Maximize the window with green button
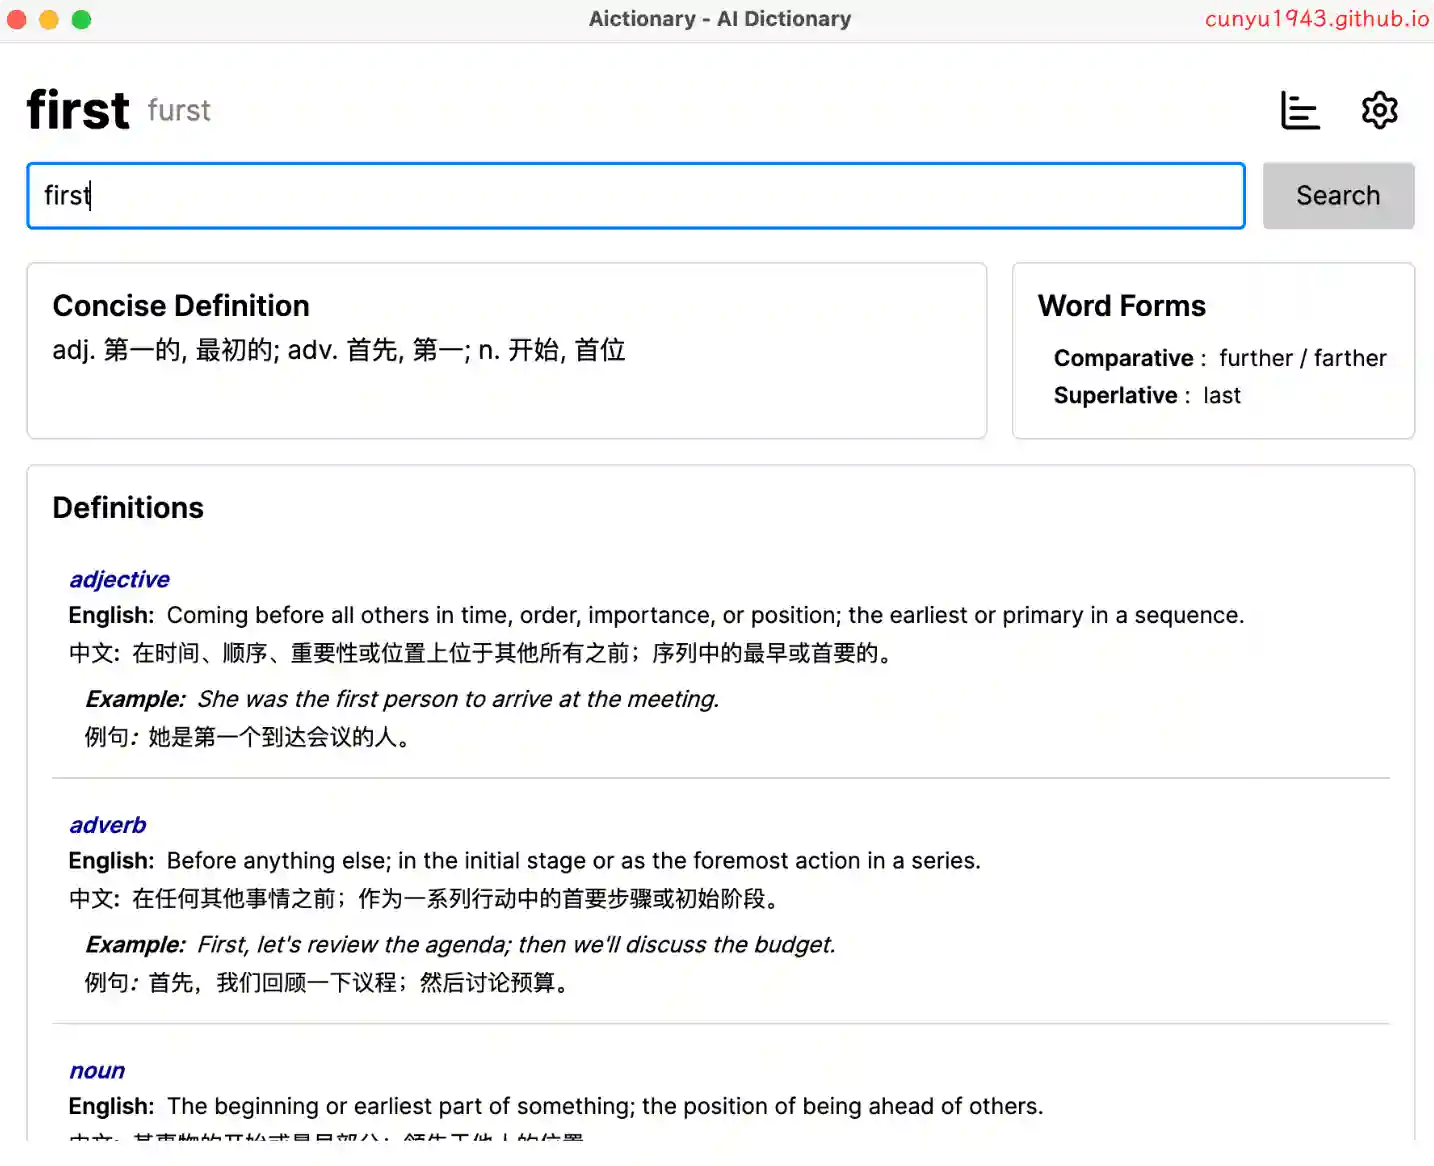The width and height of the screenshot is (1434, 1166). tap(82, 19)
